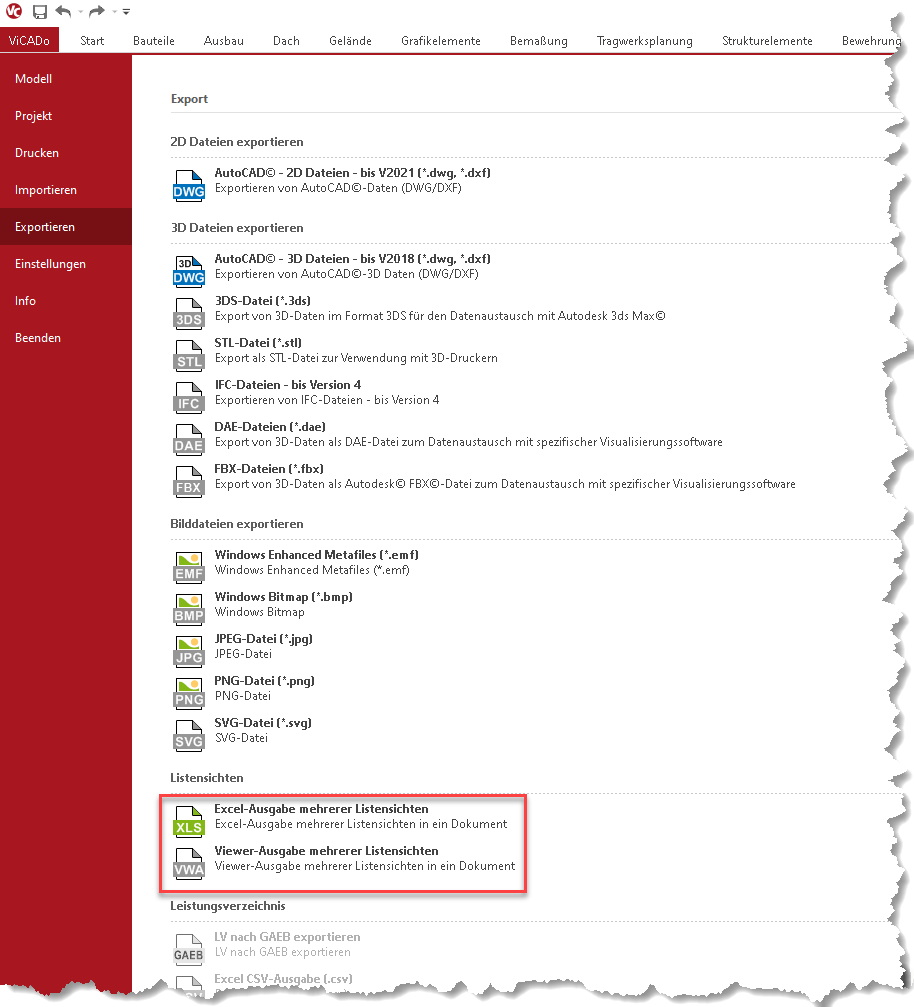Click the 3D DWG icon for AutoCAD 3D export
Image resolution: width=914 pixels, height=1007 pixels.
[188, 272]
